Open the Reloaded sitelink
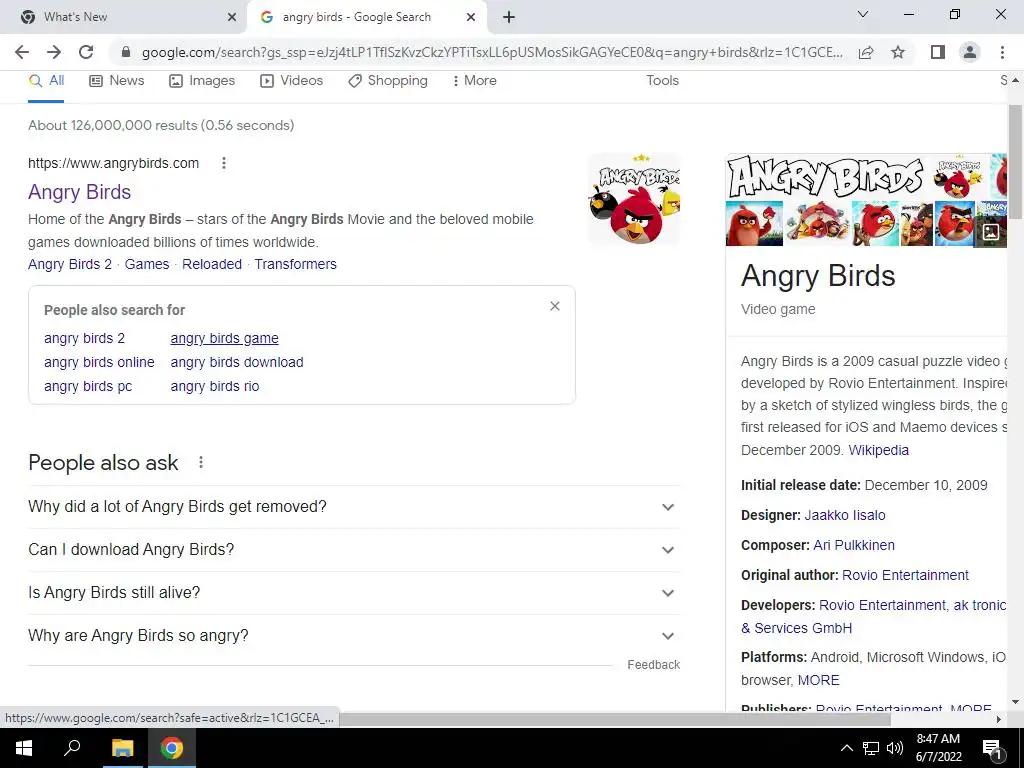Screen dimensions: 1024x768 tap(212, 264)
